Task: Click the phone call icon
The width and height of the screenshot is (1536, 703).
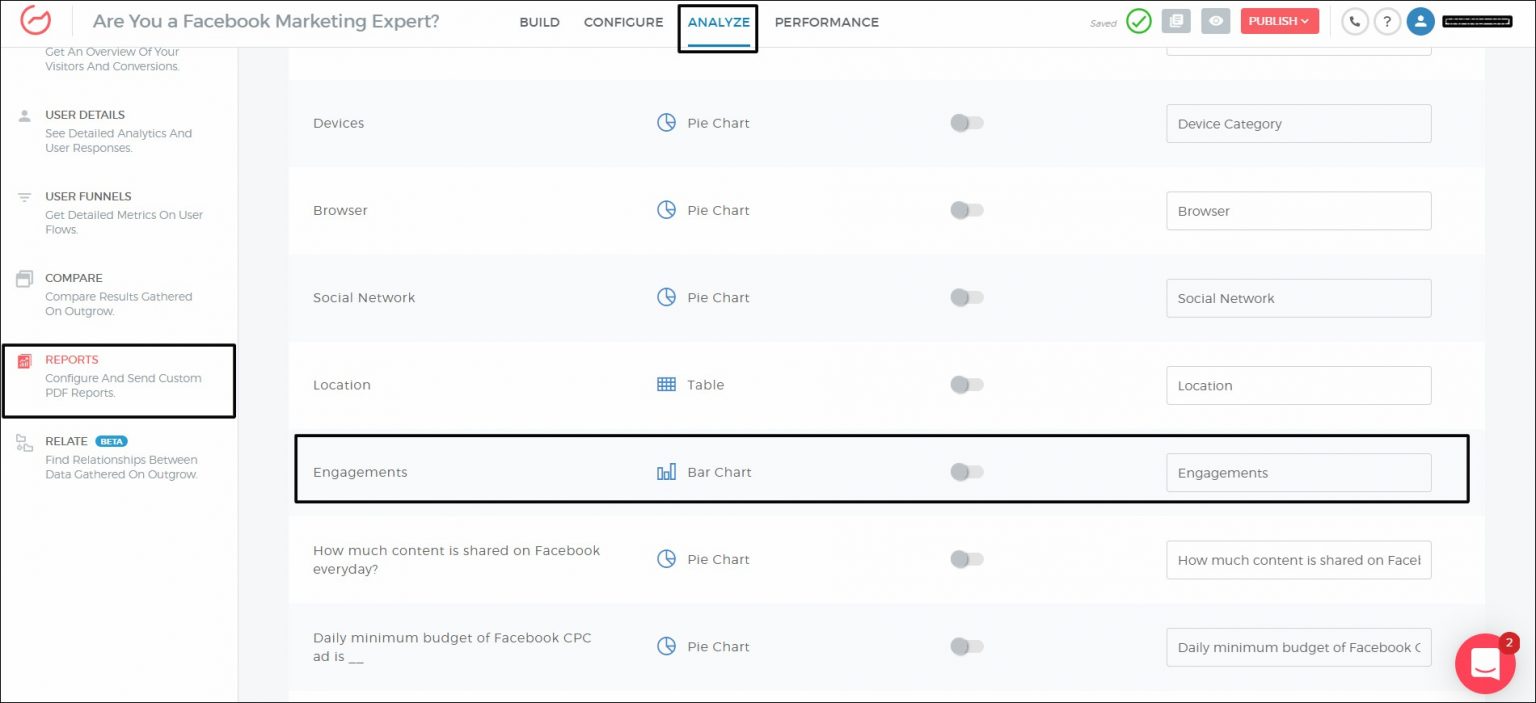Action: (1354, 22)
